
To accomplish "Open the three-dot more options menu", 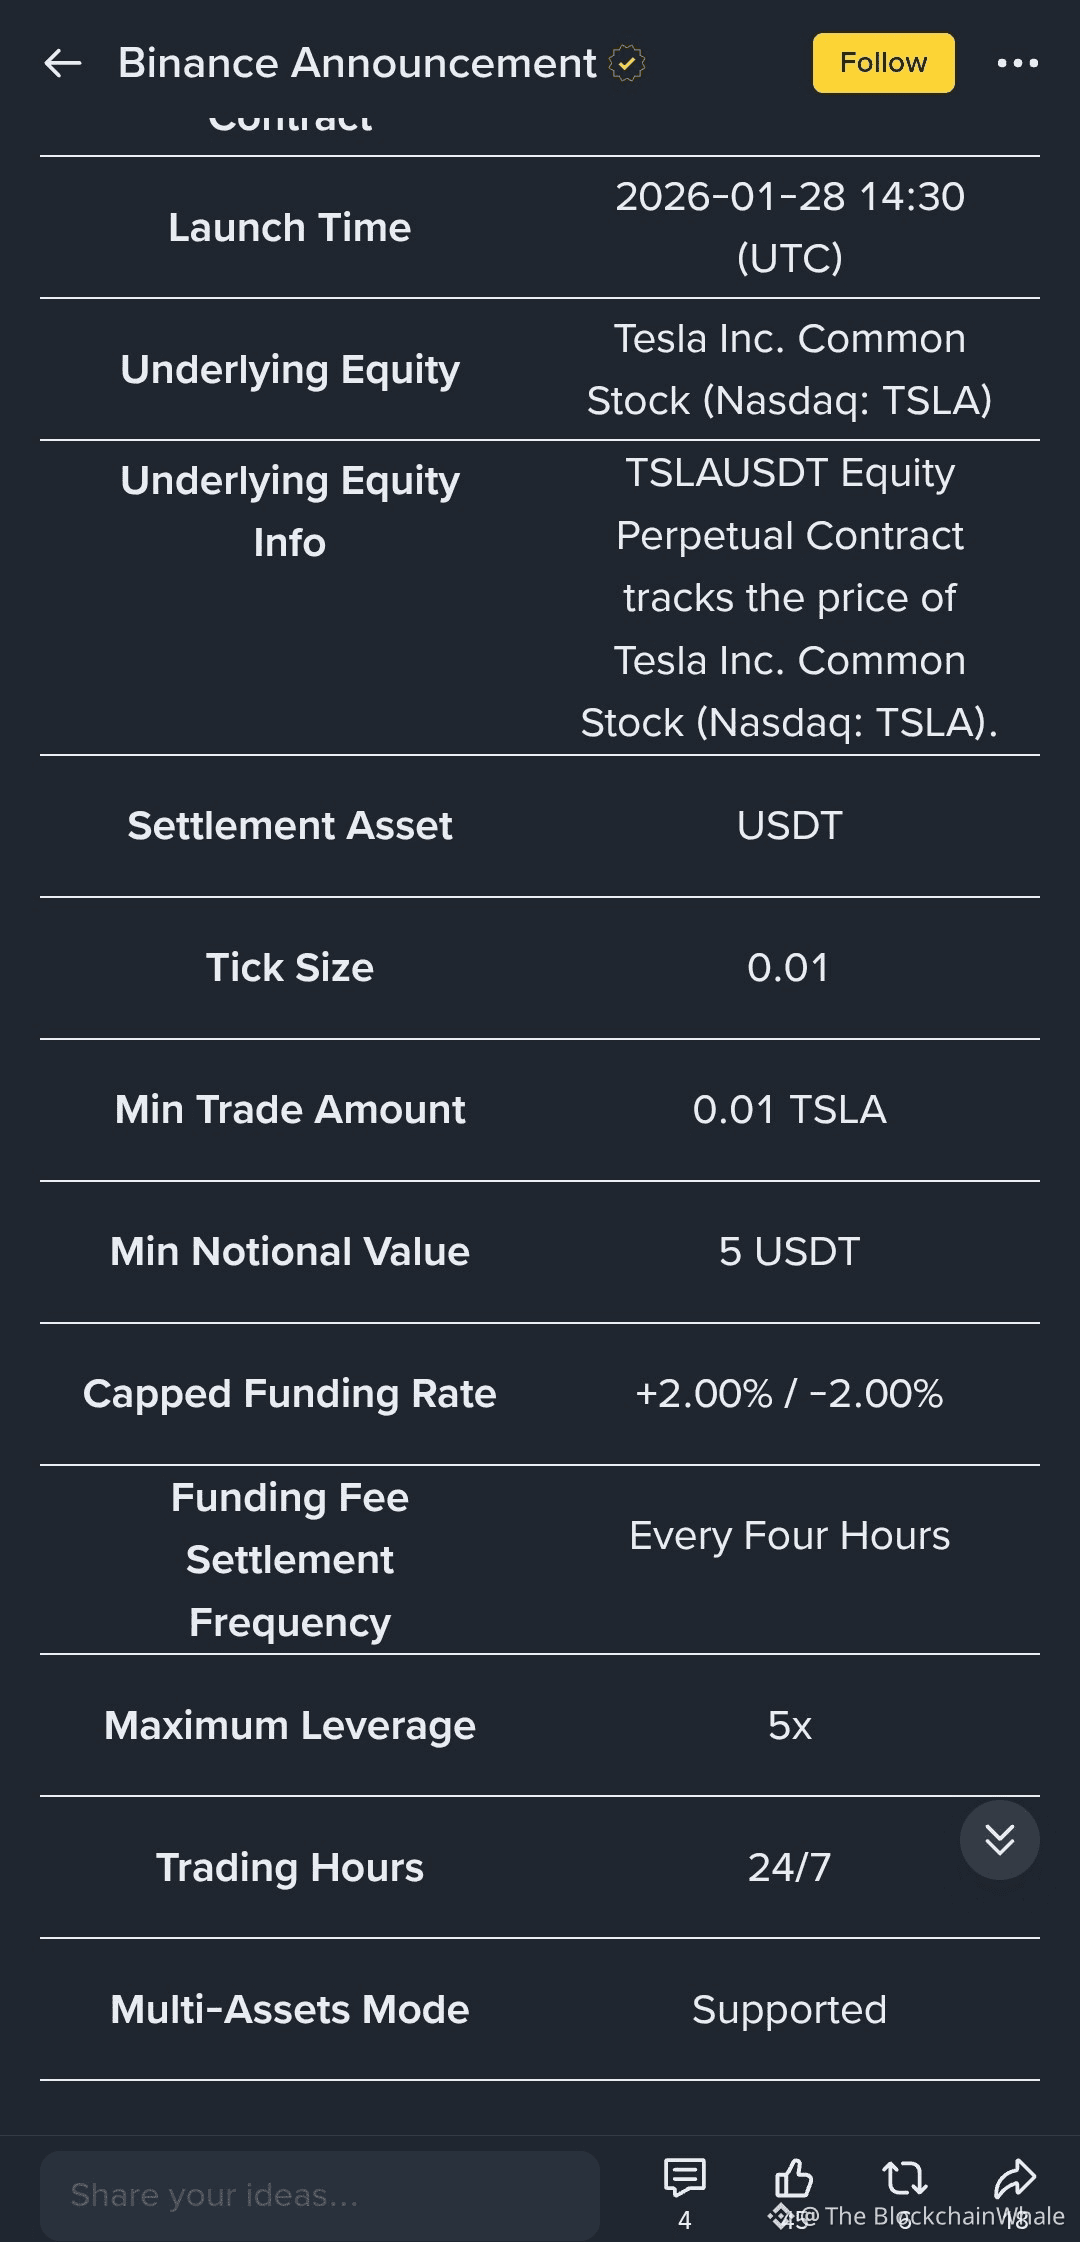I will [x=1017, y=63].
